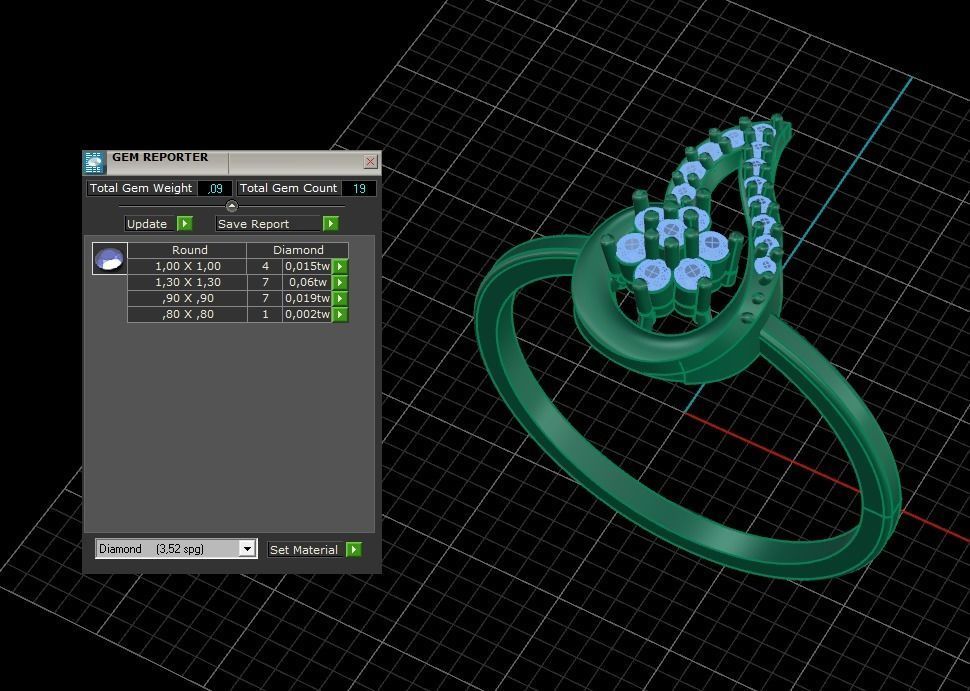Click the round gem thumbnail icon
The width and height of the screenshot is (970, 691).
pyautogui.click(x=109, y=259)
